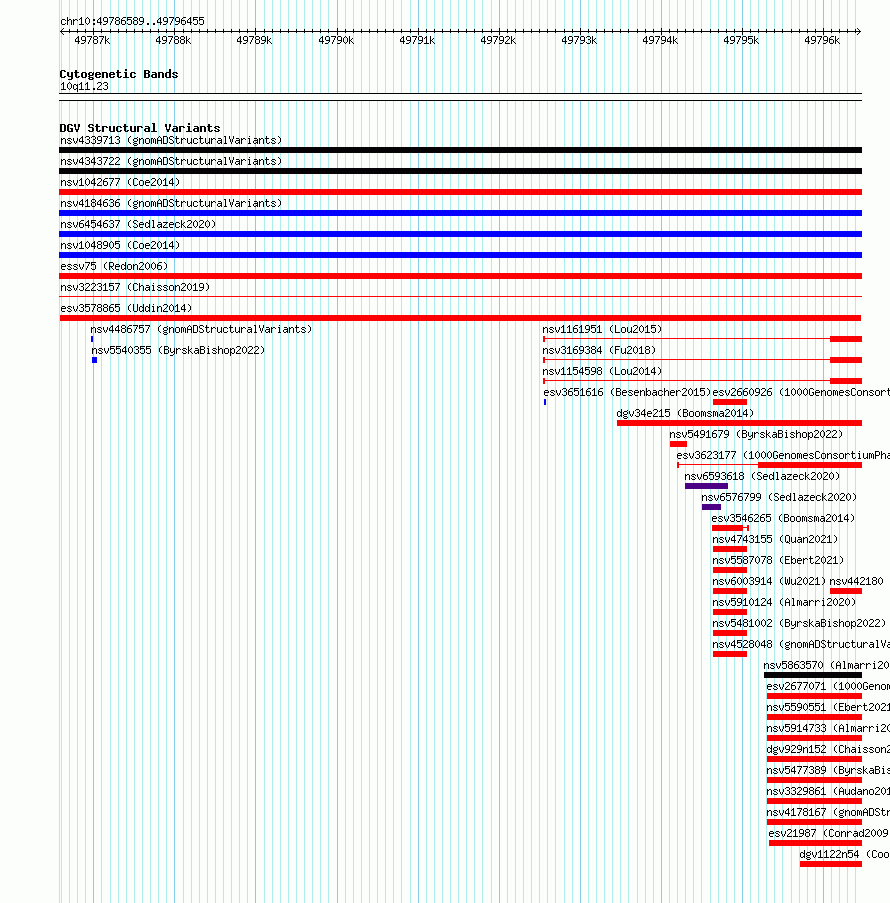Select esv2660926 1000Genomes label

[x=801, y=393]
